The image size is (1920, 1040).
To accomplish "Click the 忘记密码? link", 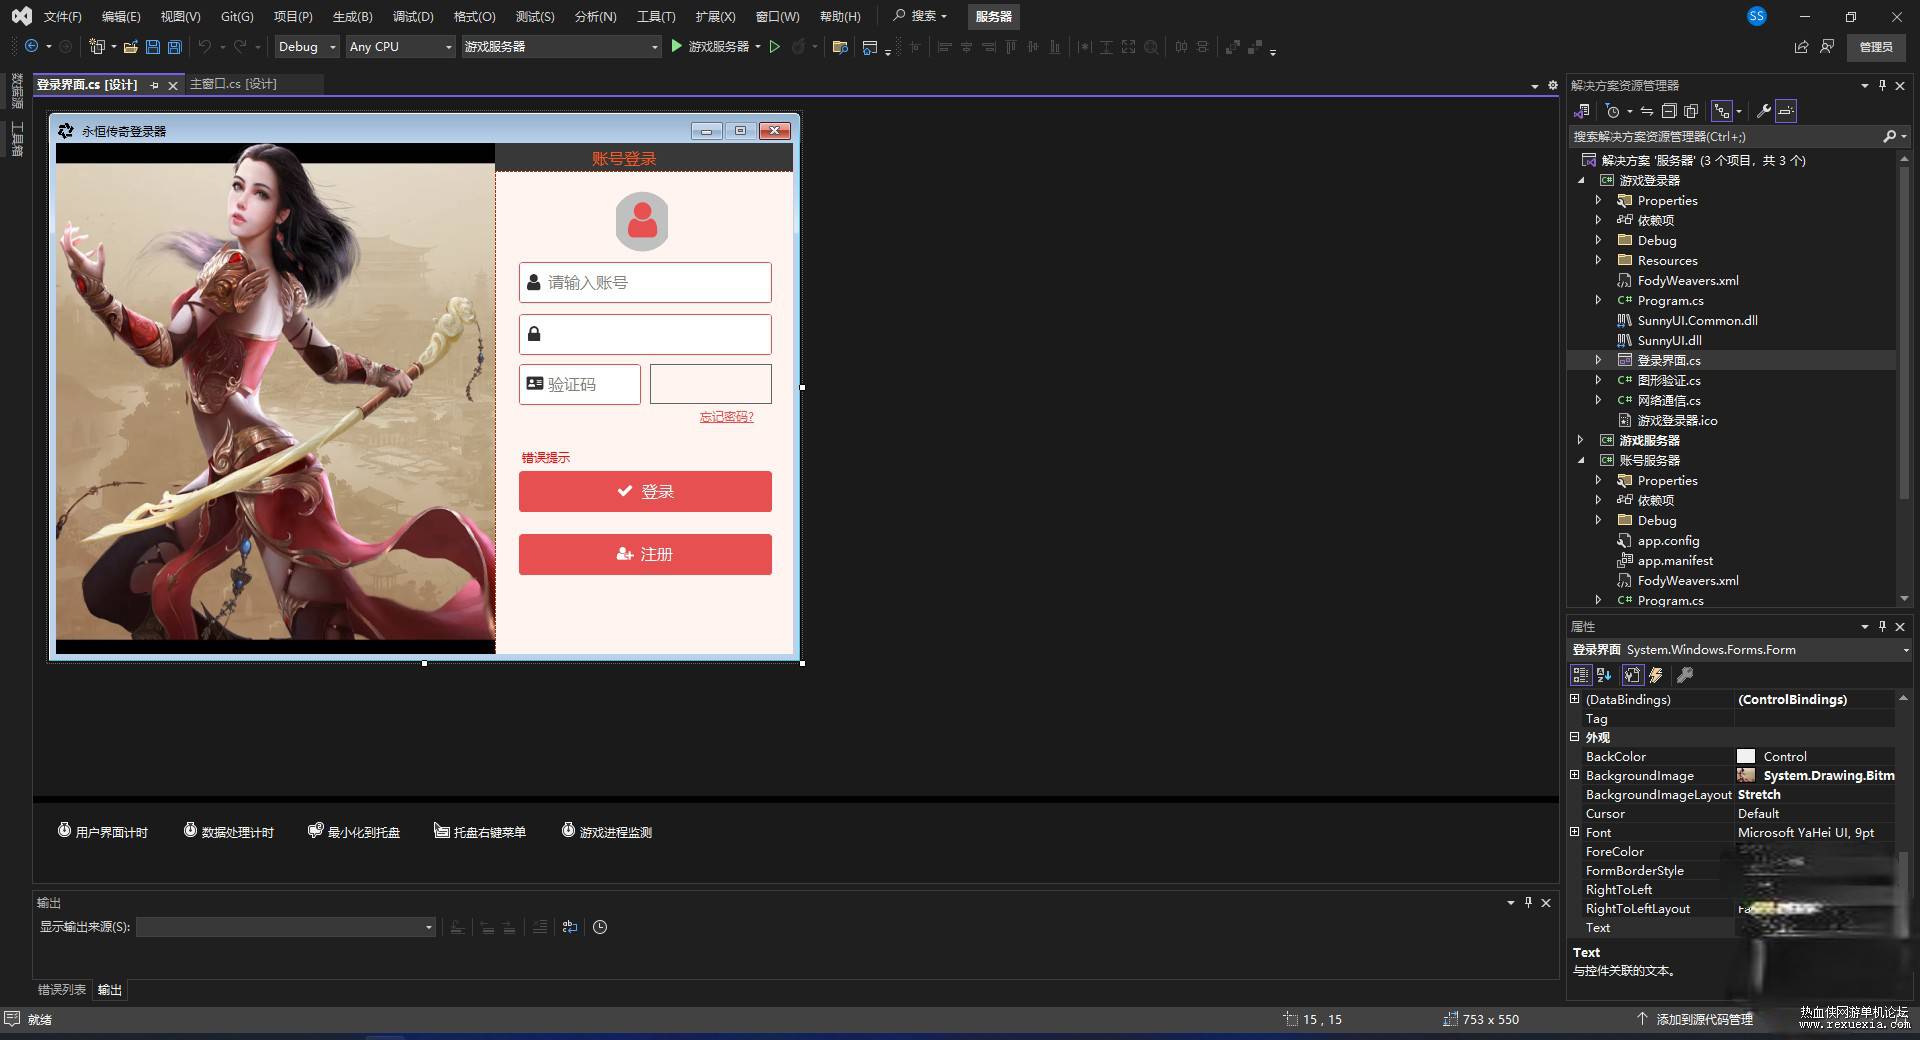I will (727, 417).
